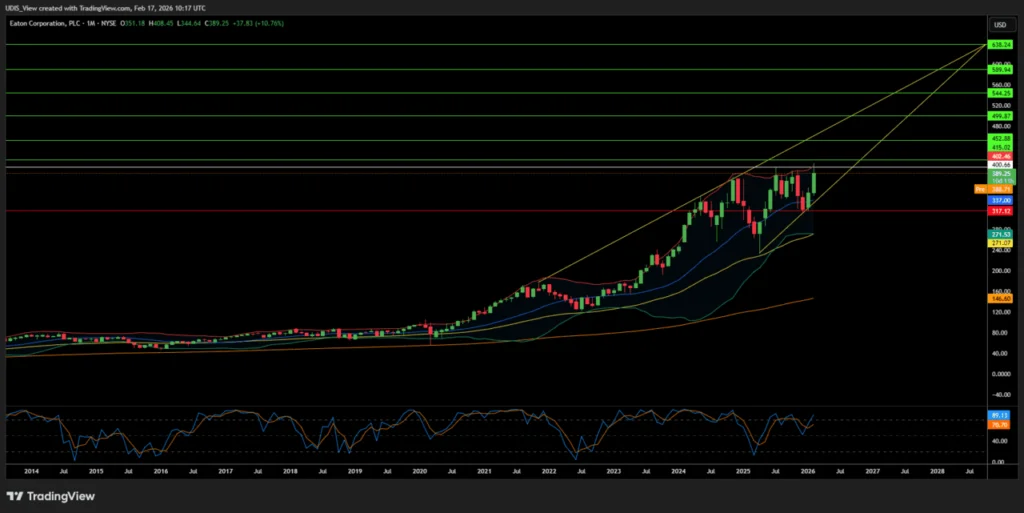Select the blue 337.00 price label

[x=1000, y=201]
